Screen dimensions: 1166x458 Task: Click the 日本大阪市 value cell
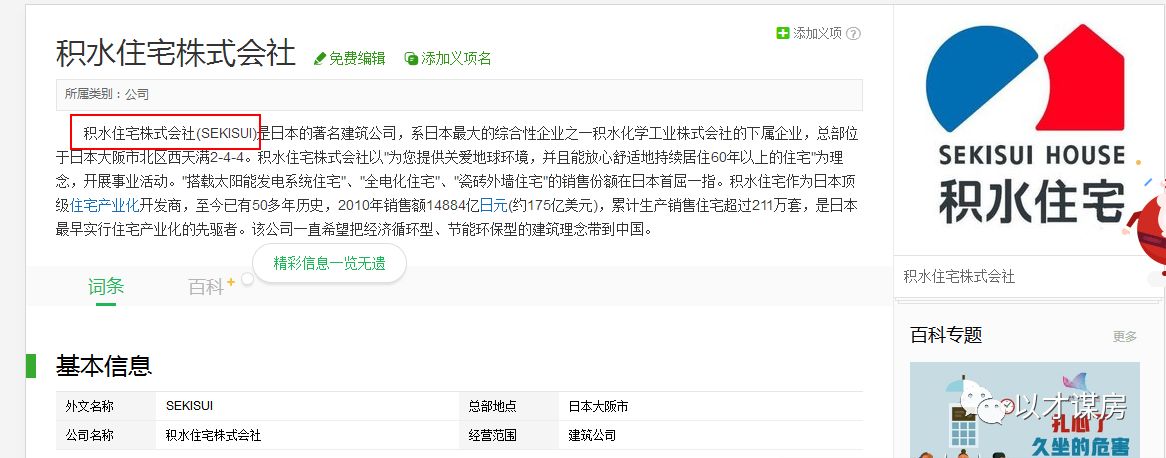click(x=598, y=407)
